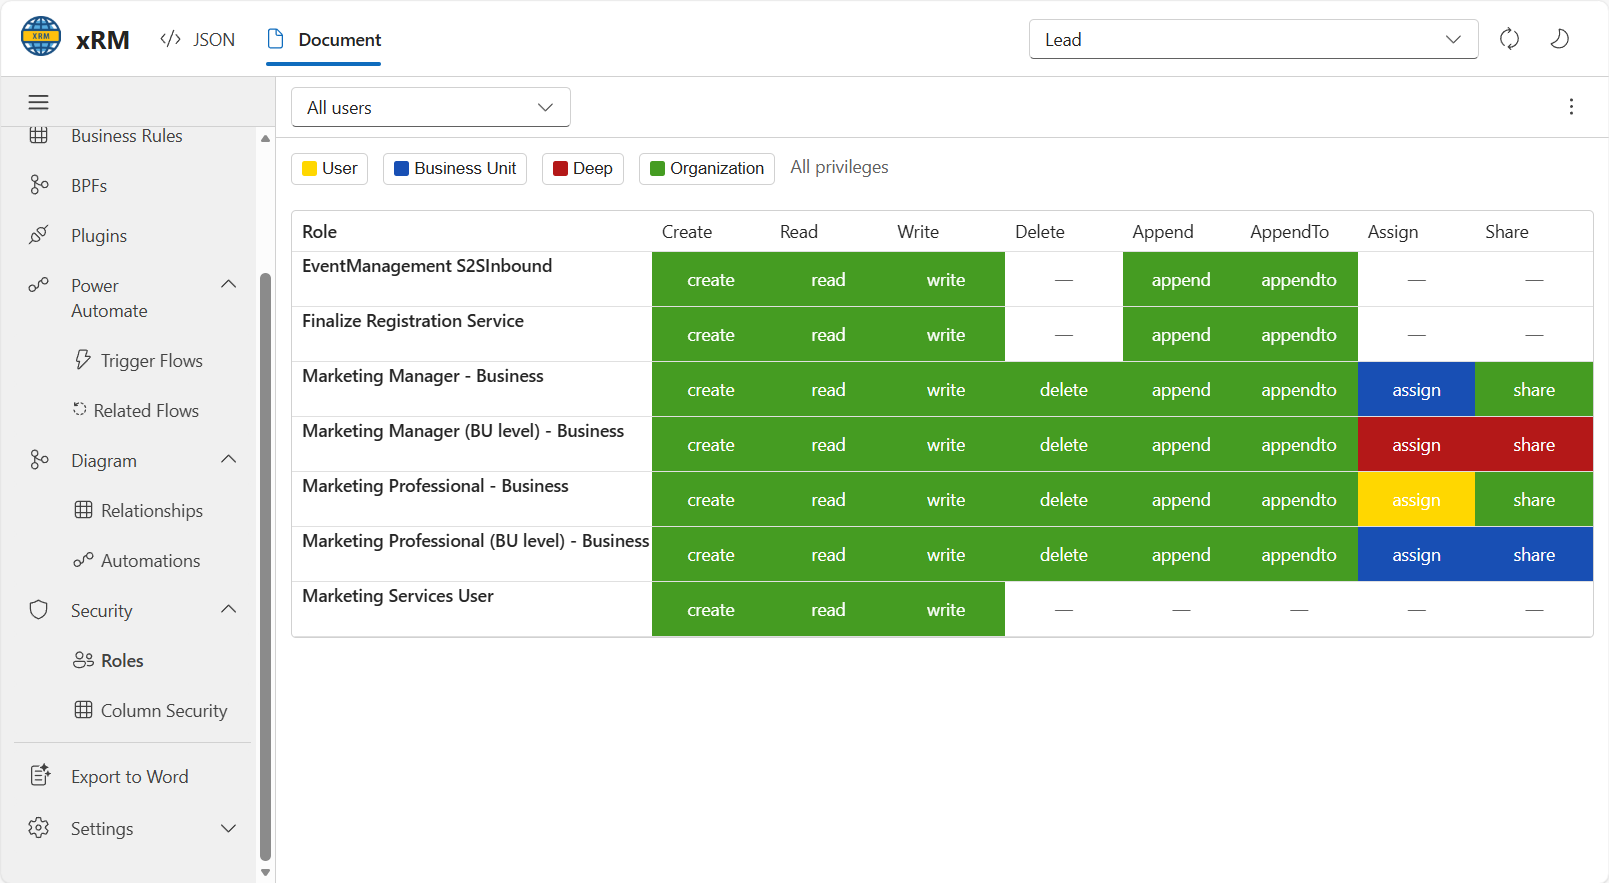
Task: Open Related Flows page
Action: pos(146,411)
